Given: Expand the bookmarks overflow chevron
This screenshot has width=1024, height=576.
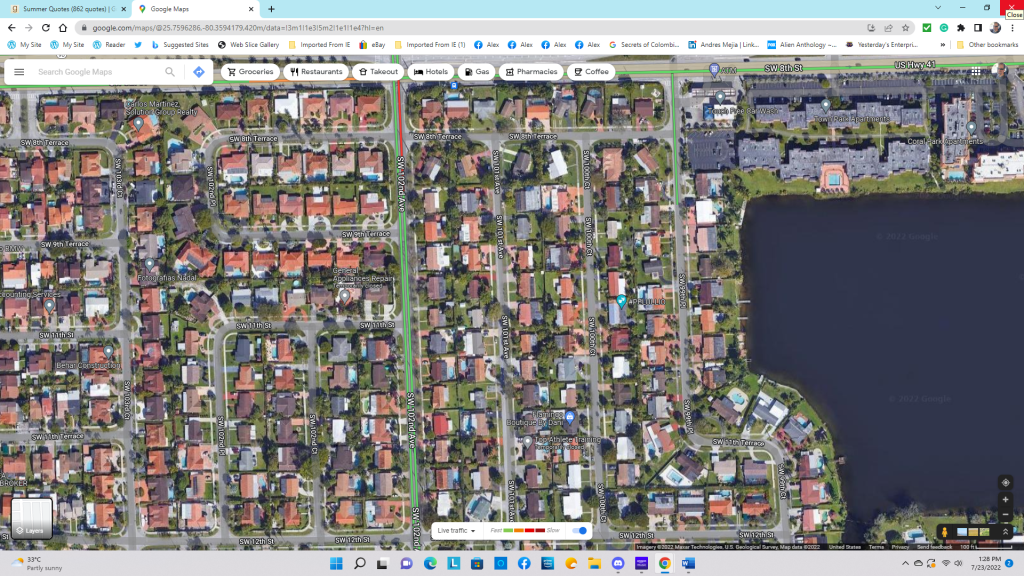Looking at the screenshot, I should (x=944, y=45).
